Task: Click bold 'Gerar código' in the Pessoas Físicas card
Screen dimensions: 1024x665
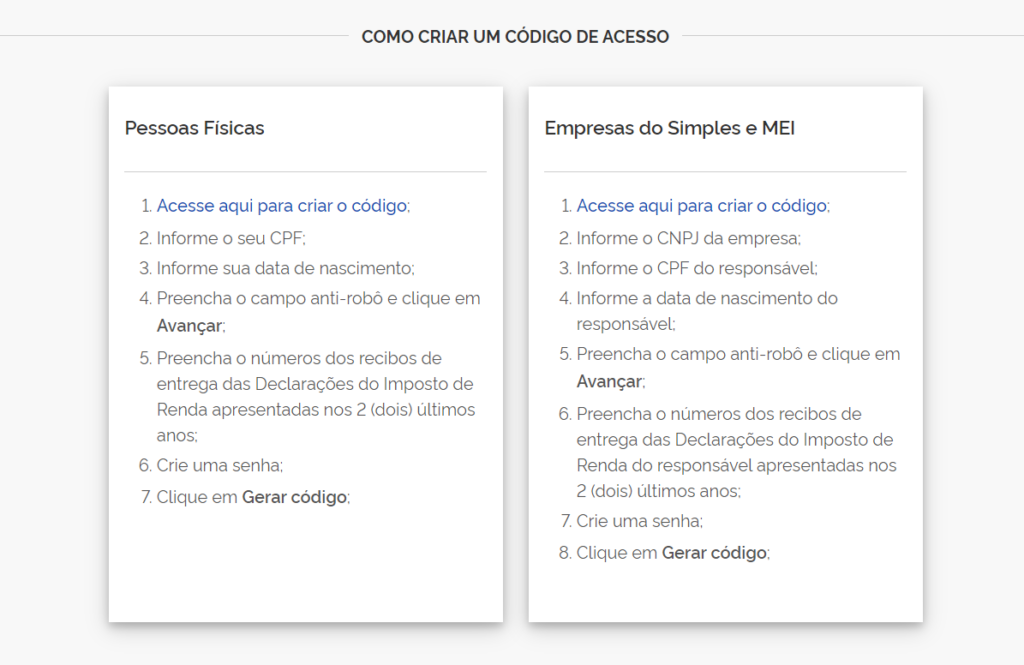Action: pyautogui.click(x=294, y=497)
